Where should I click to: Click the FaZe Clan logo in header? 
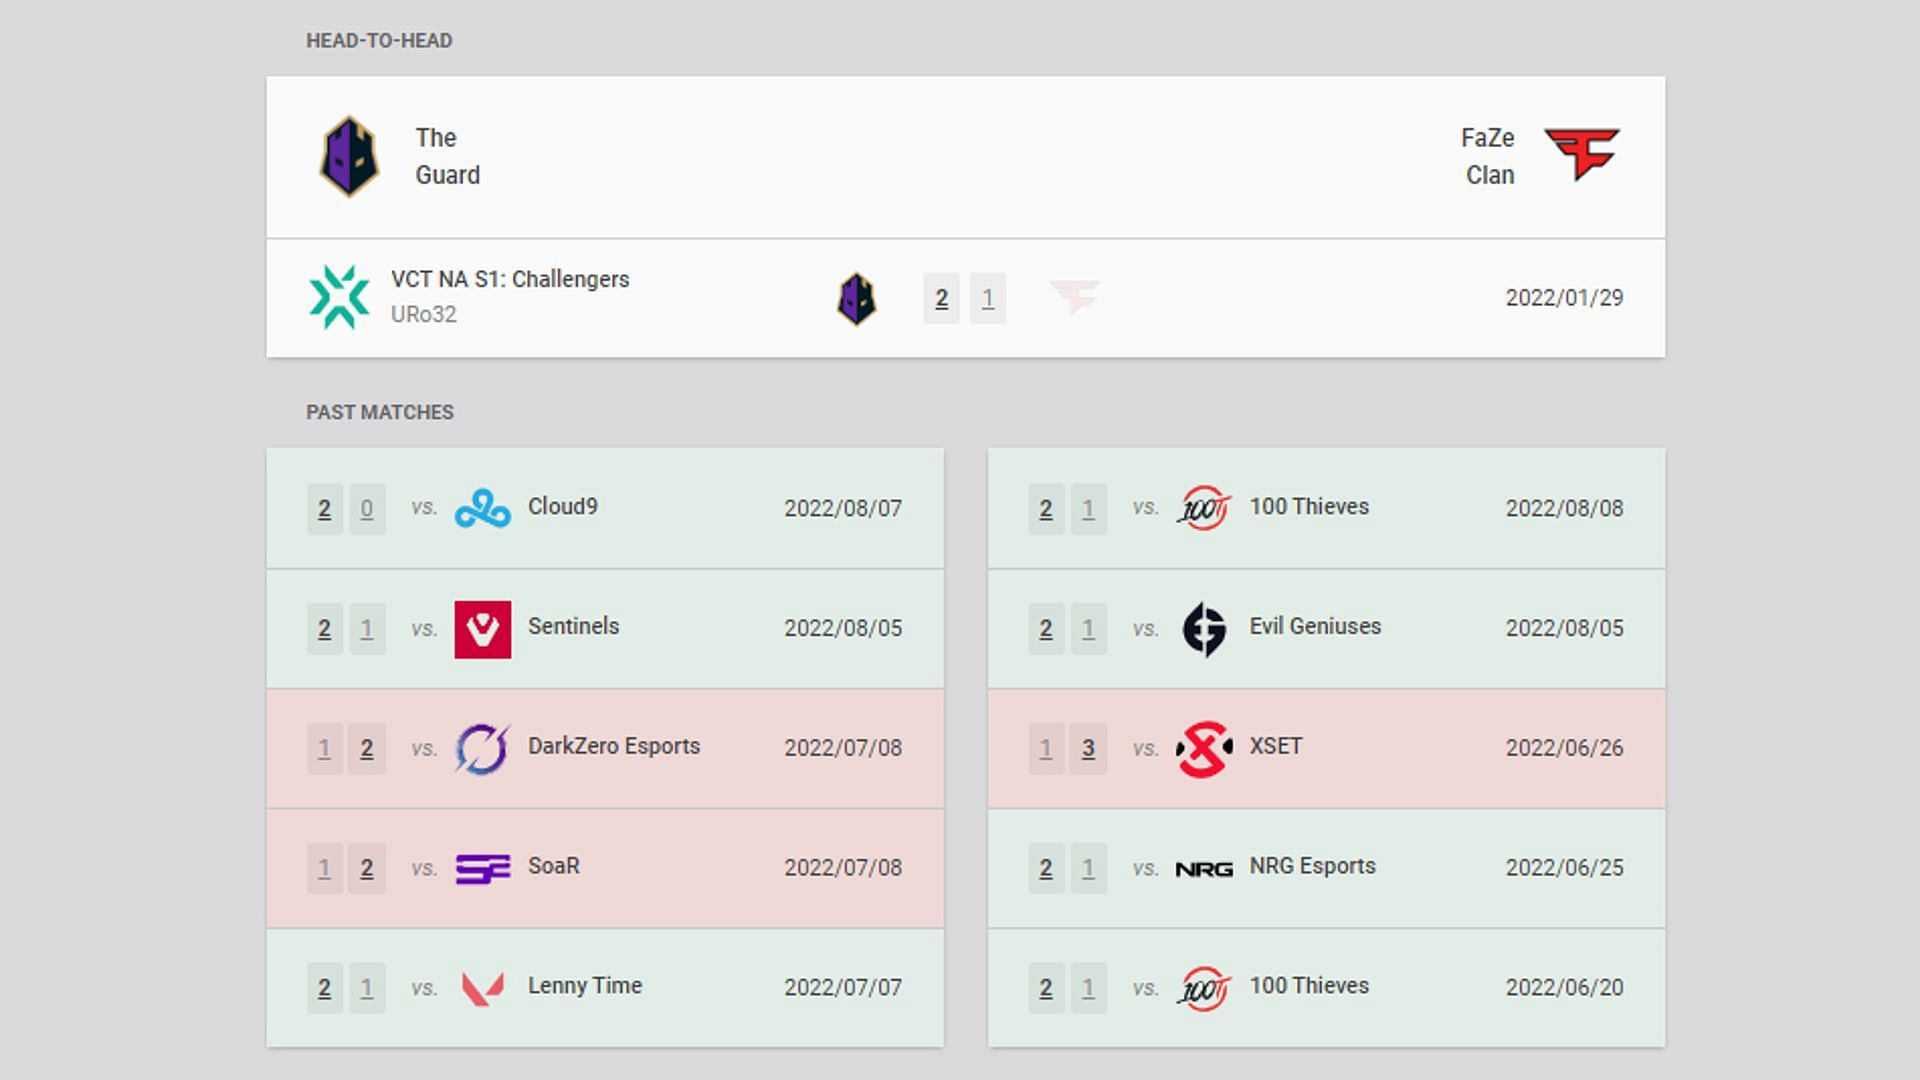point(1582,154)
